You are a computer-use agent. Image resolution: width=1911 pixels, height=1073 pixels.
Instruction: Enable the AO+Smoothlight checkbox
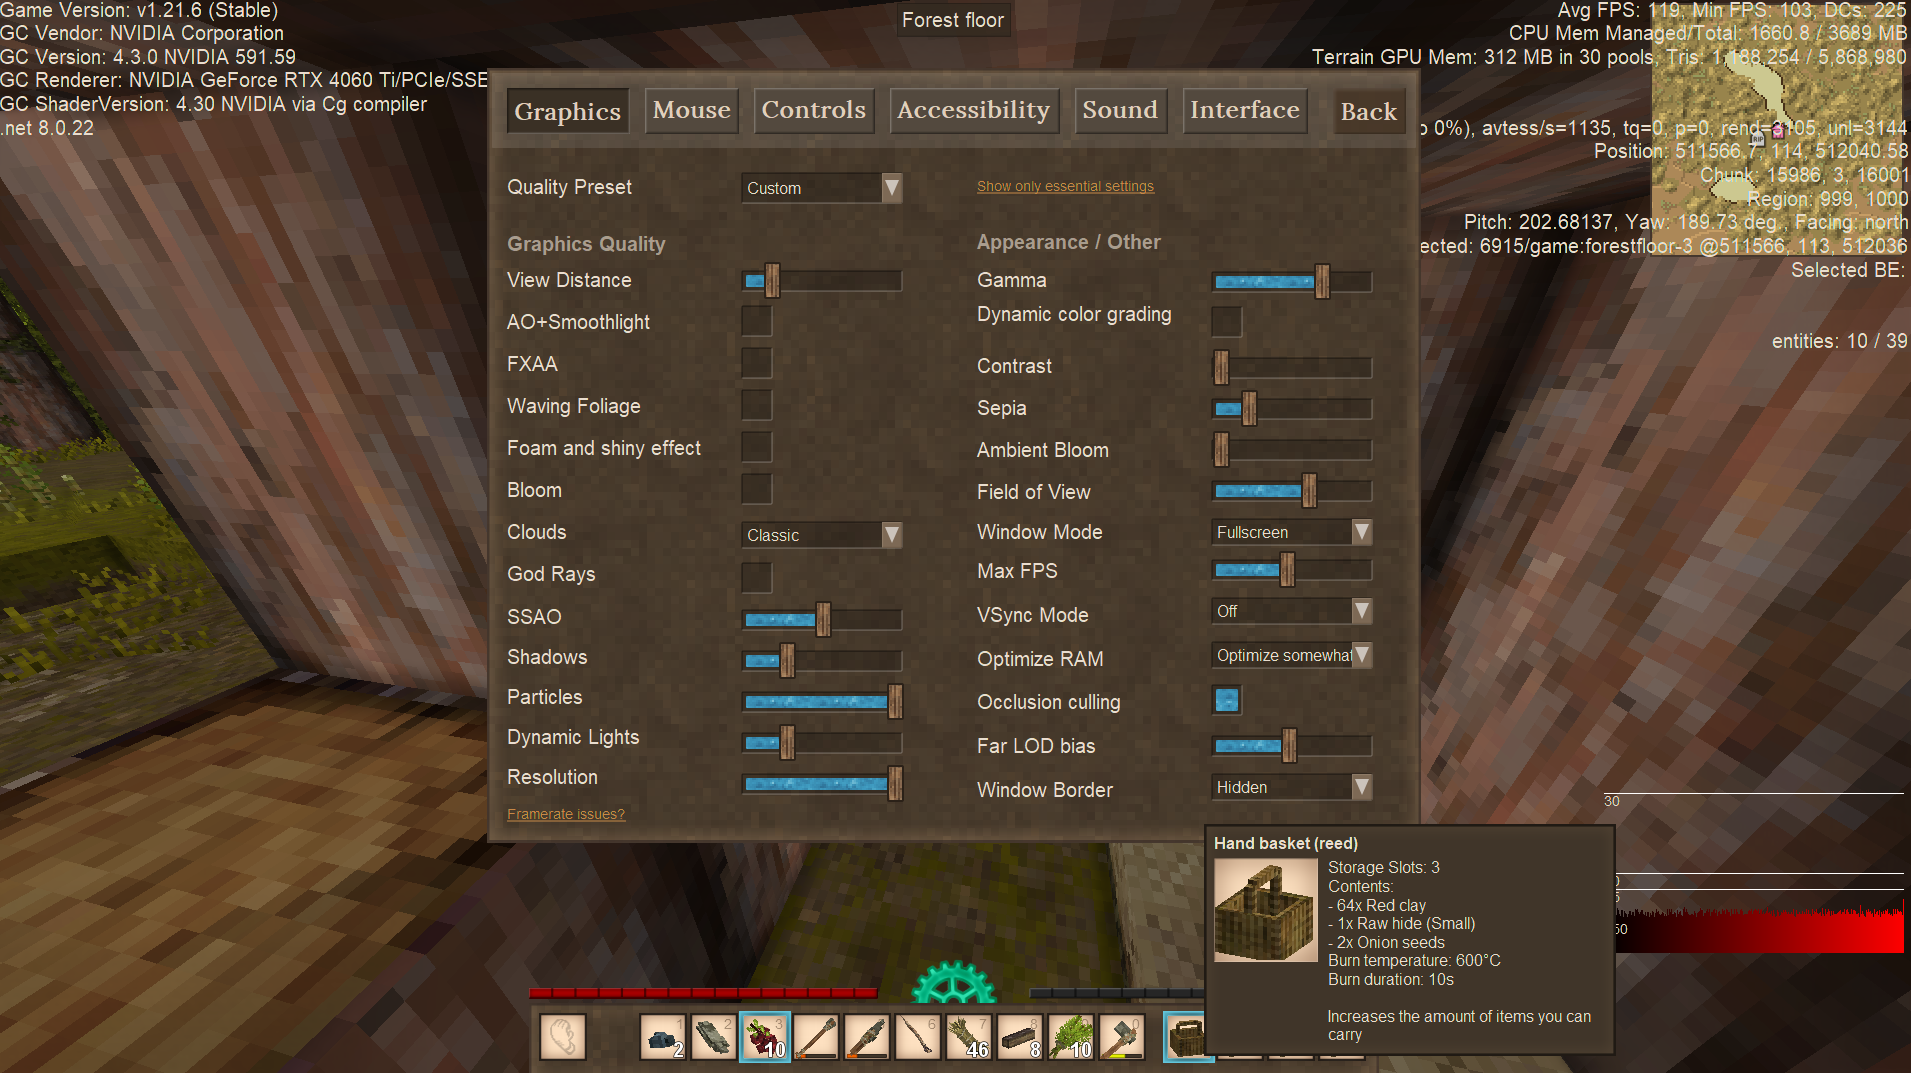pyautogui.click(x=756, y=322)
